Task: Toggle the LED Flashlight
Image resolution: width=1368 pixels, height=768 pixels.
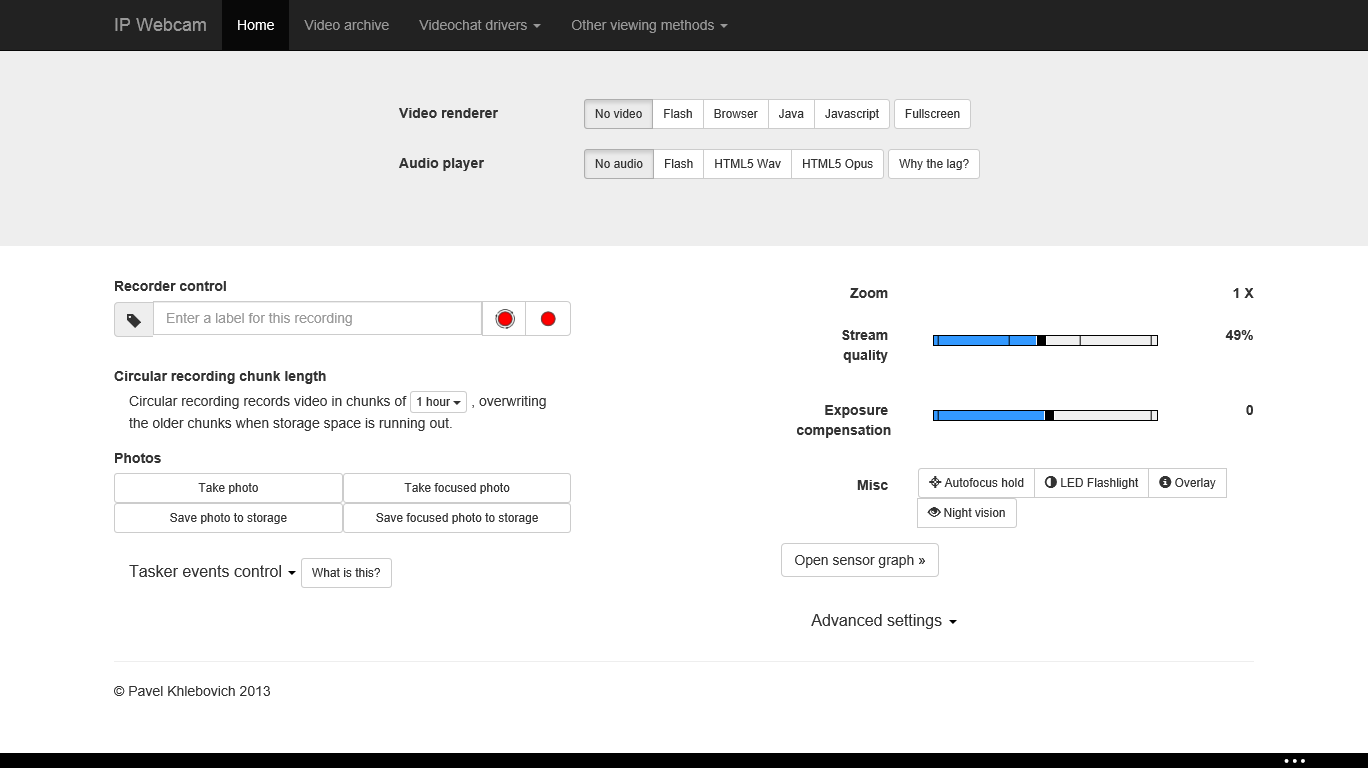Action: [x=1091, y=483]
